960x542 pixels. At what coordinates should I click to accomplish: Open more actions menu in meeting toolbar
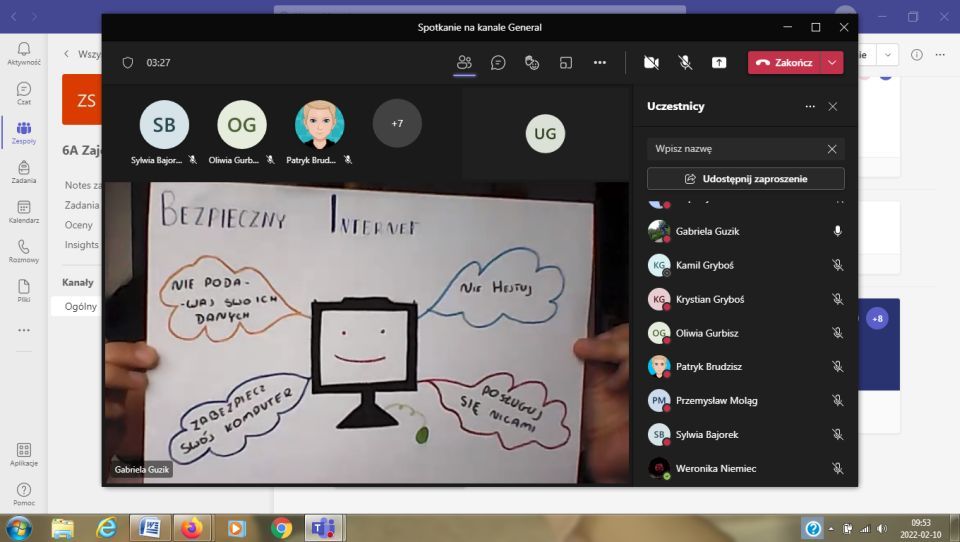[600, 62]
